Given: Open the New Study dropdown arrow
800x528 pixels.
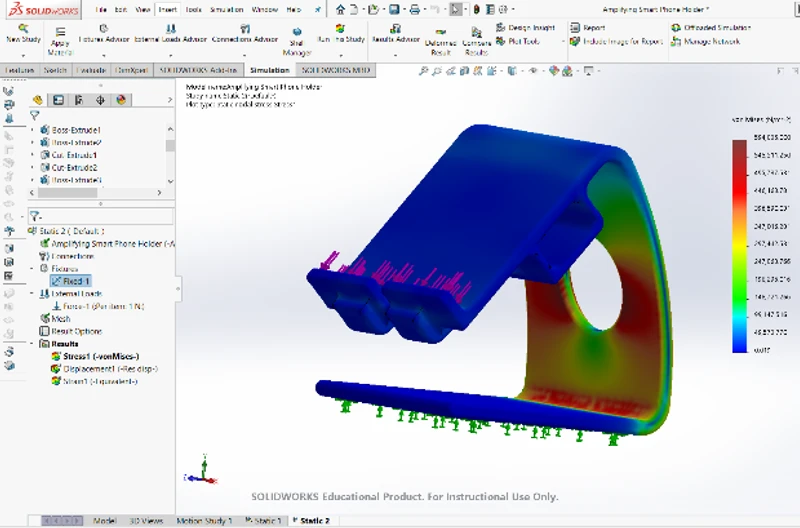Looking at the screenshot, I should [23, 54].
